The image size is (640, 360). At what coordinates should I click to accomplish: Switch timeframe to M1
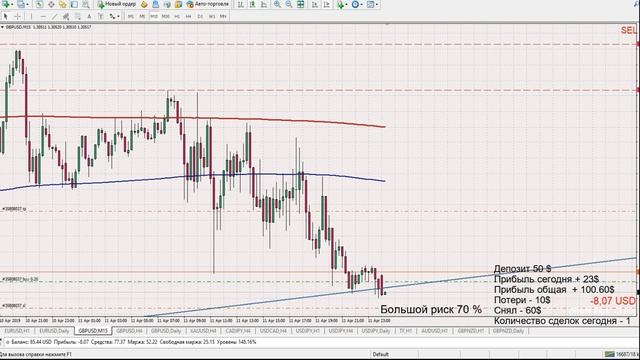point(131,16)
